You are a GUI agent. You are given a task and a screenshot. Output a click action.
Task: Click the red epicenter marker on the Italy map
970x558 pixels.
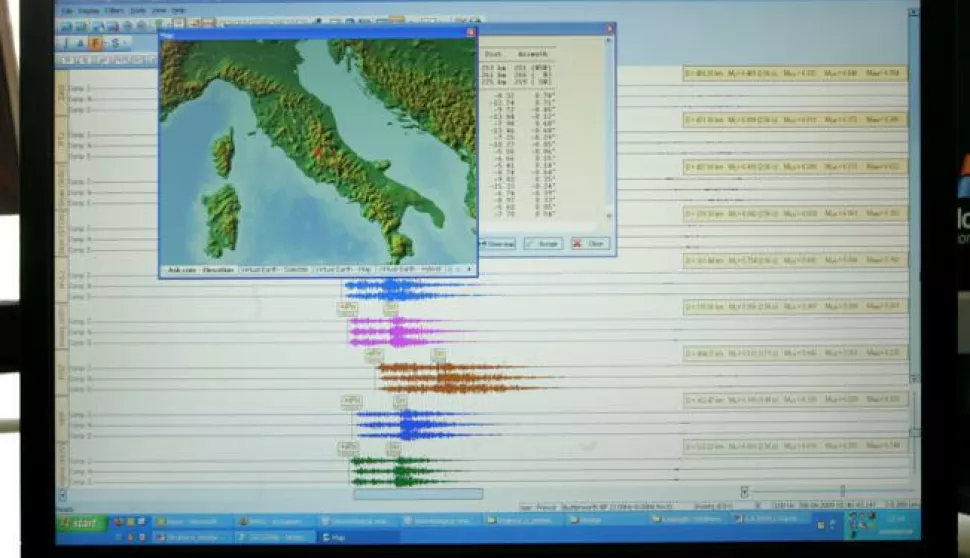pyautogui.click(x=319, y=152)
